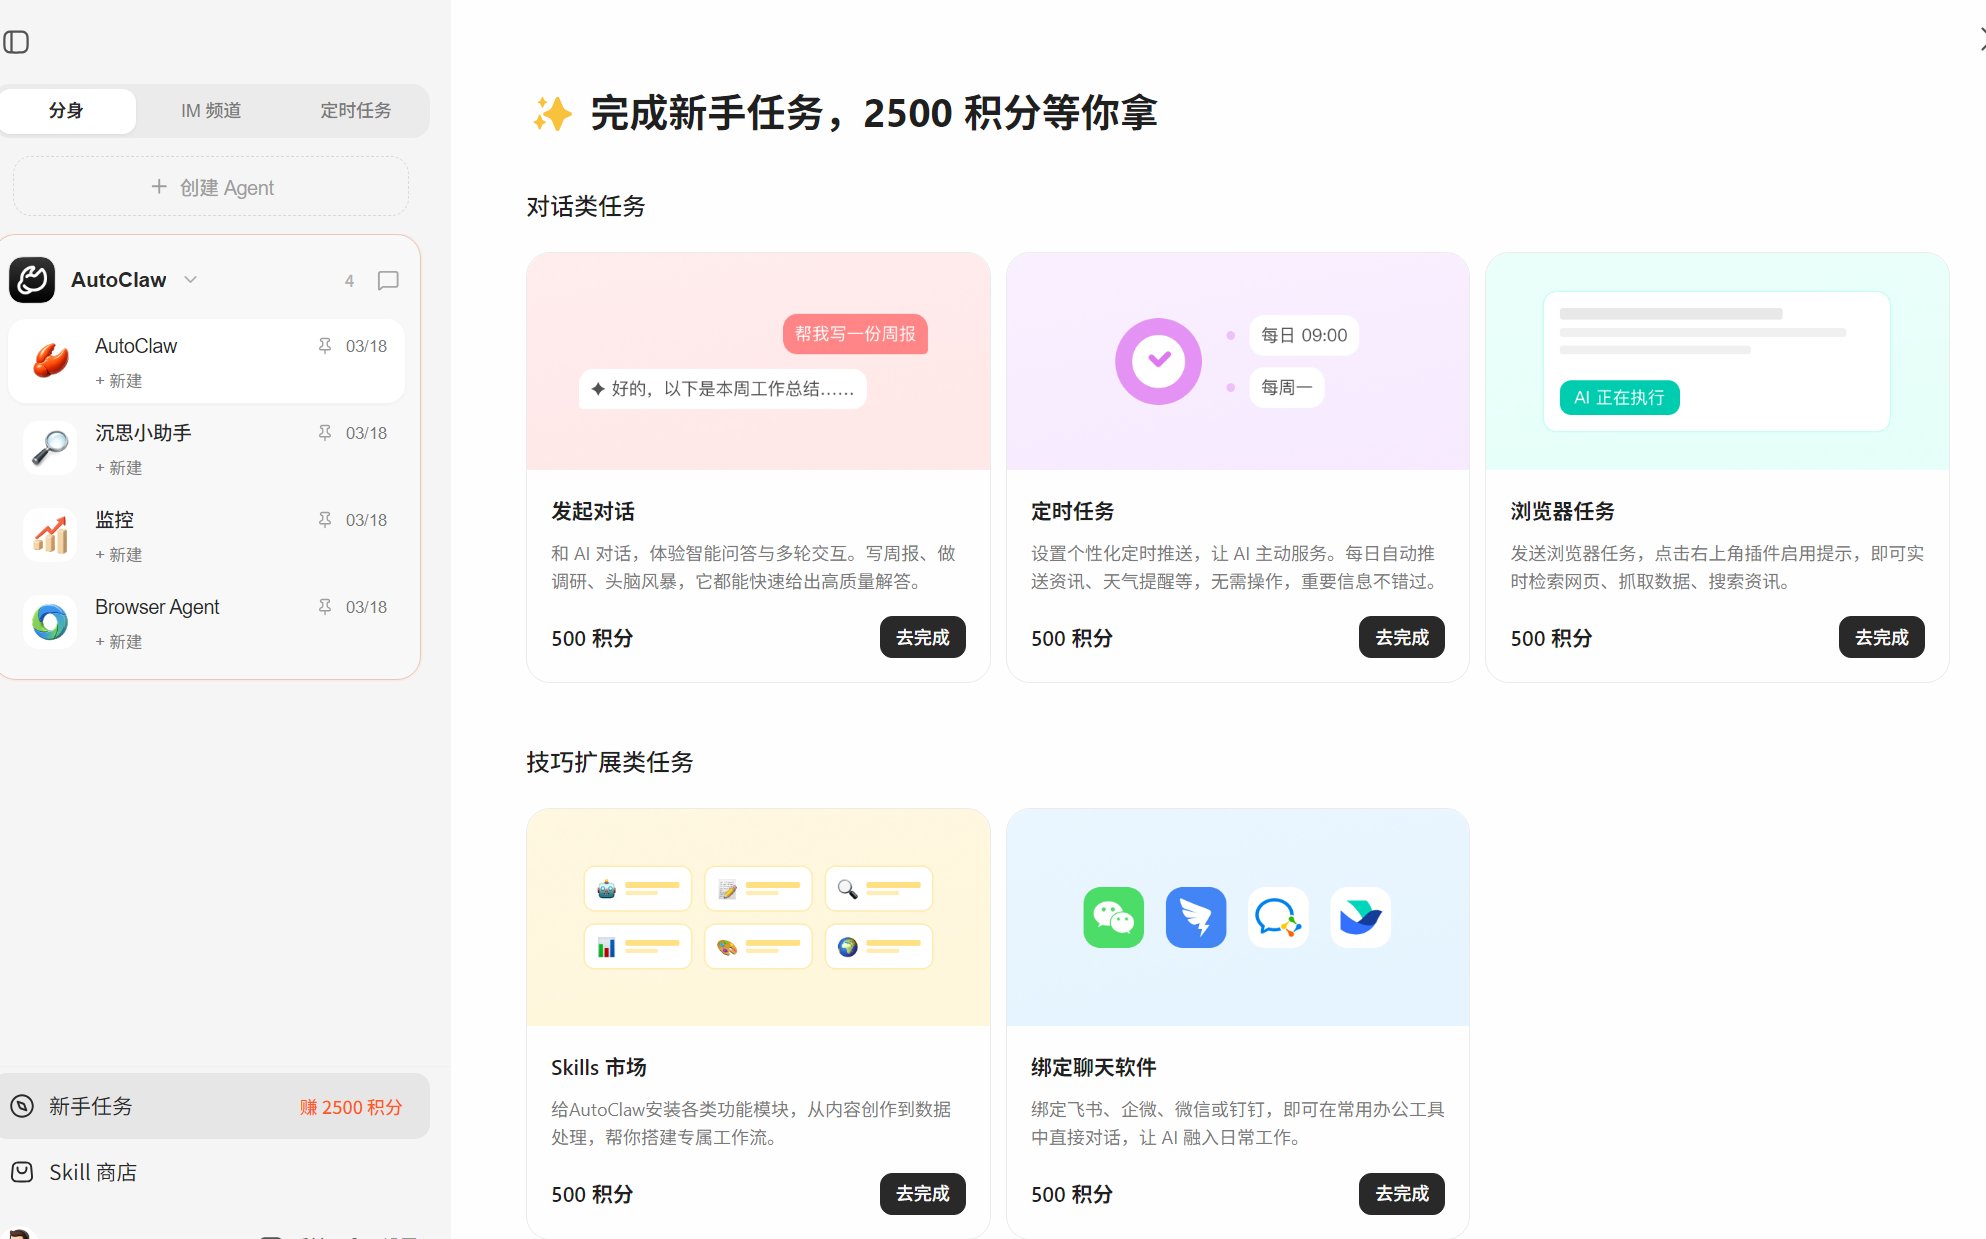Click 去完成 on the Skills 市场 card
The height and width of the screenshot is (1239, 1986).
point(922,1193)
